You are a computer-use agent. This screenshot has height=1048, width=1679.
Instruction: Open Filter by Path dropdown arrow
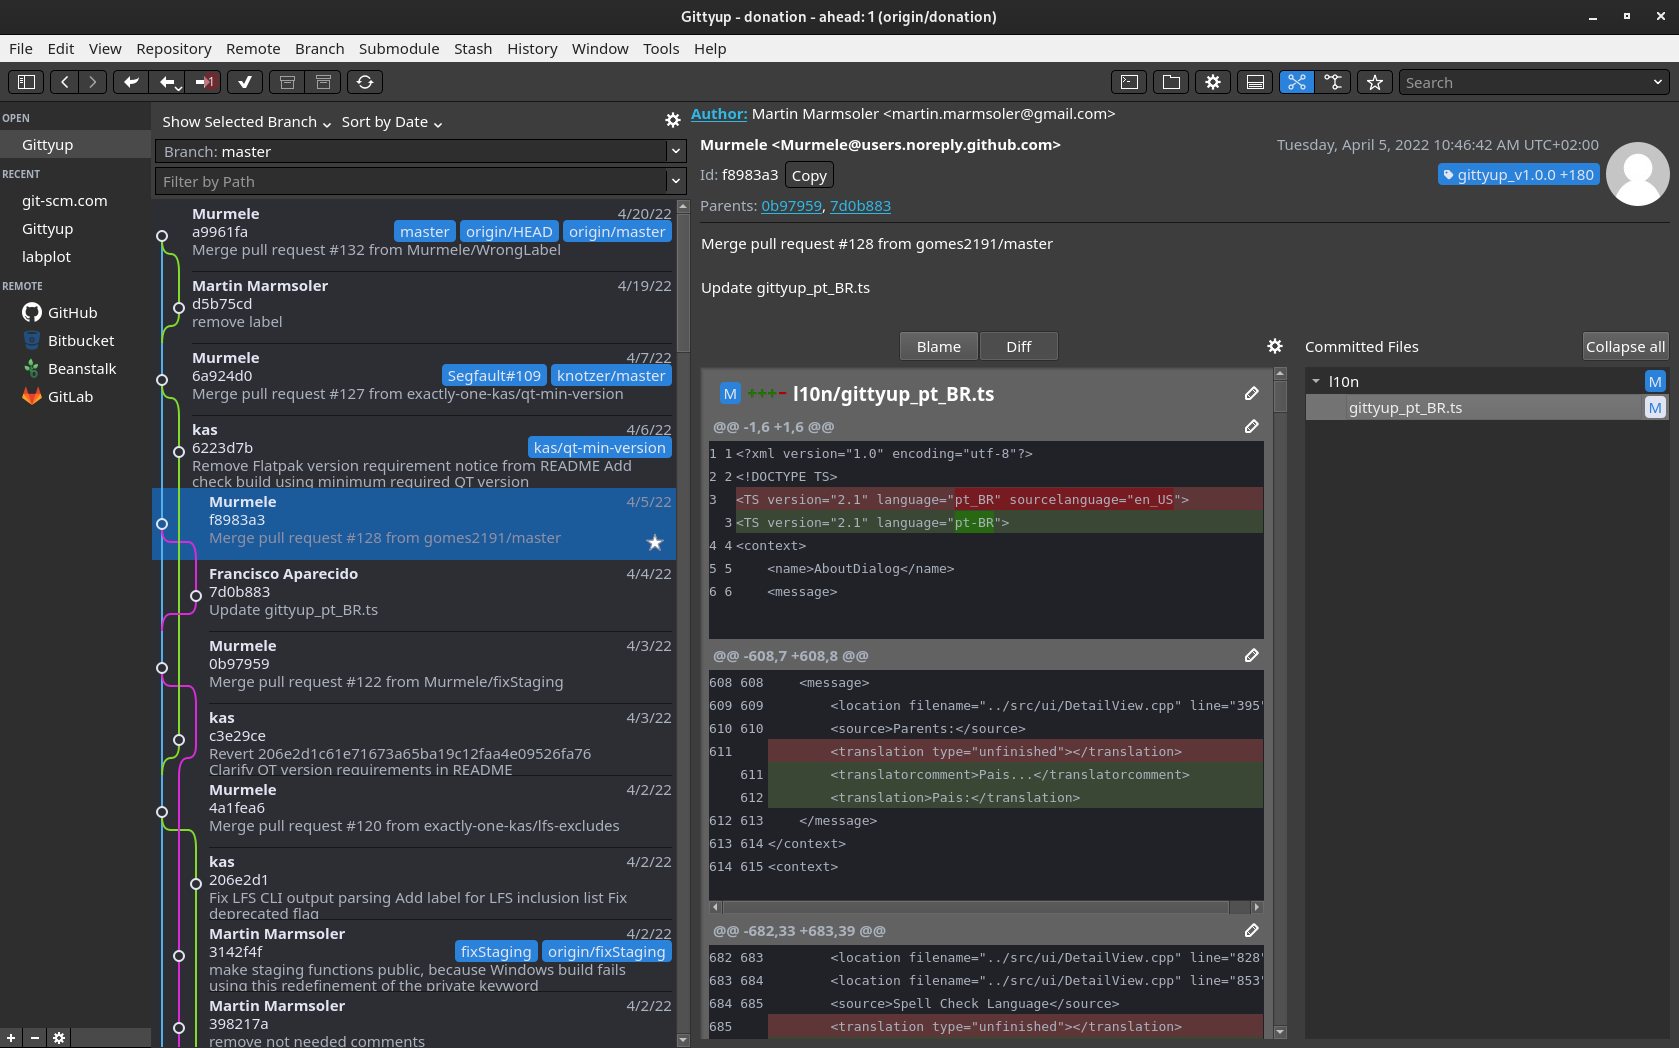pos(676,181)
